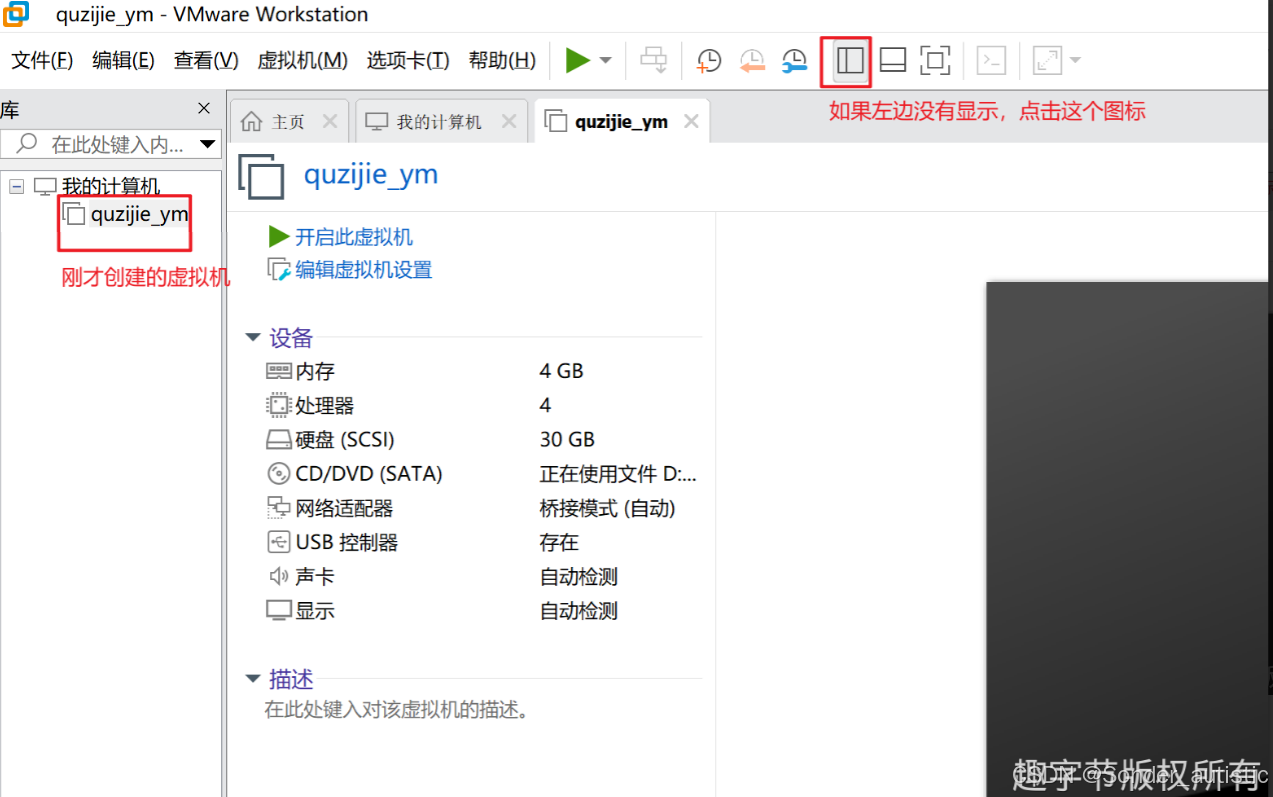Collapse the 描述 section
The image size is (1273, 797).
pos(253,678)
